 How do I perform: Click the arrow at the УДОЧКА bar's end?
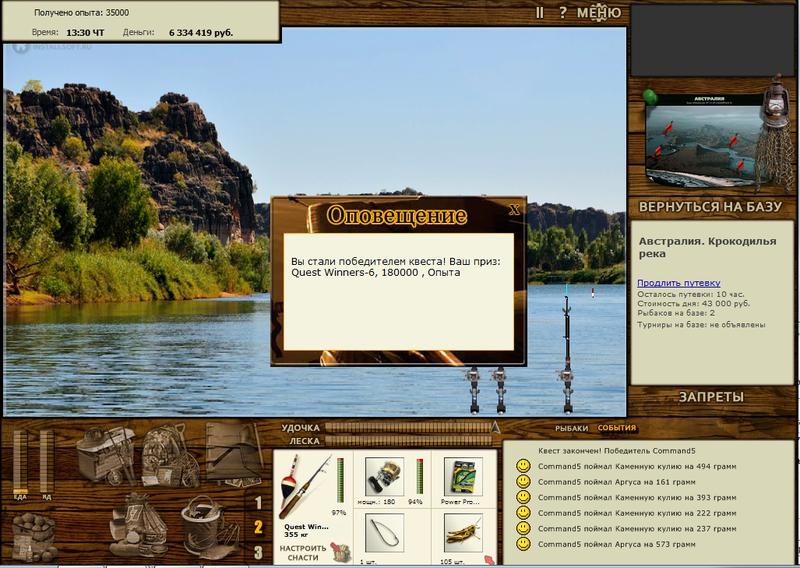pyautogui.click(x=494, y=427)
